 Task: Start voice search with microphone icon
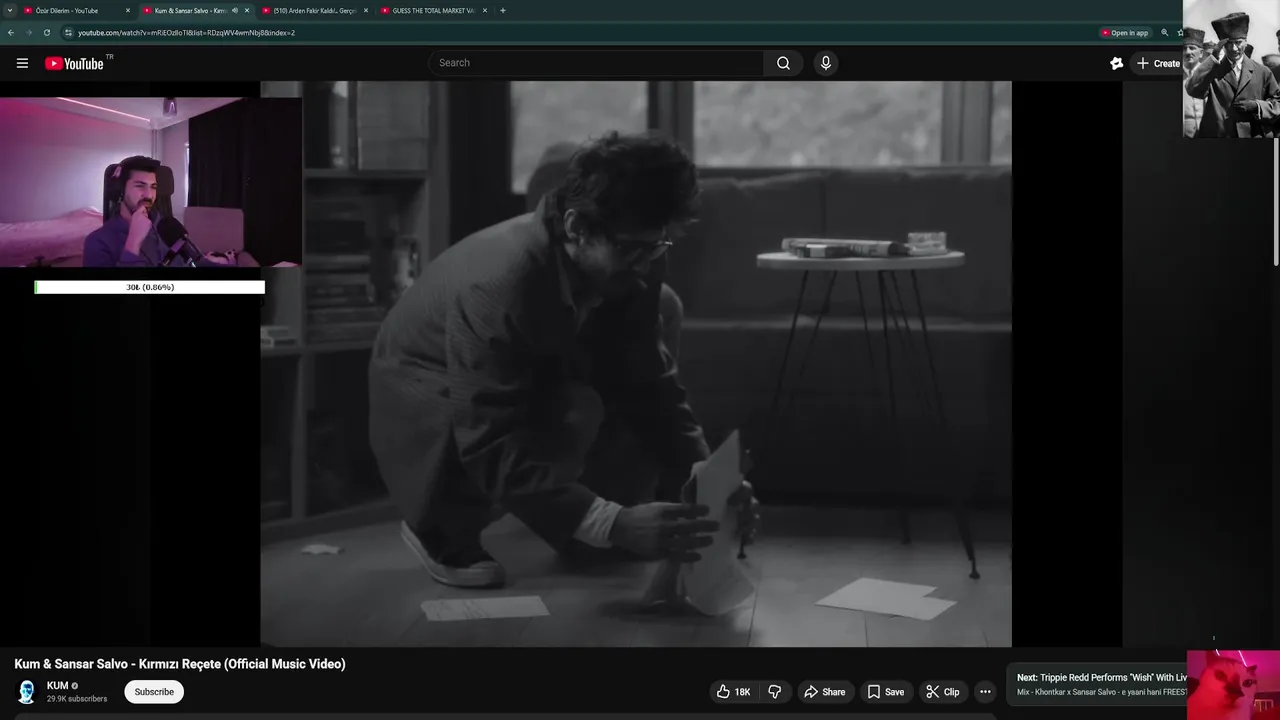tap(825, 63)
